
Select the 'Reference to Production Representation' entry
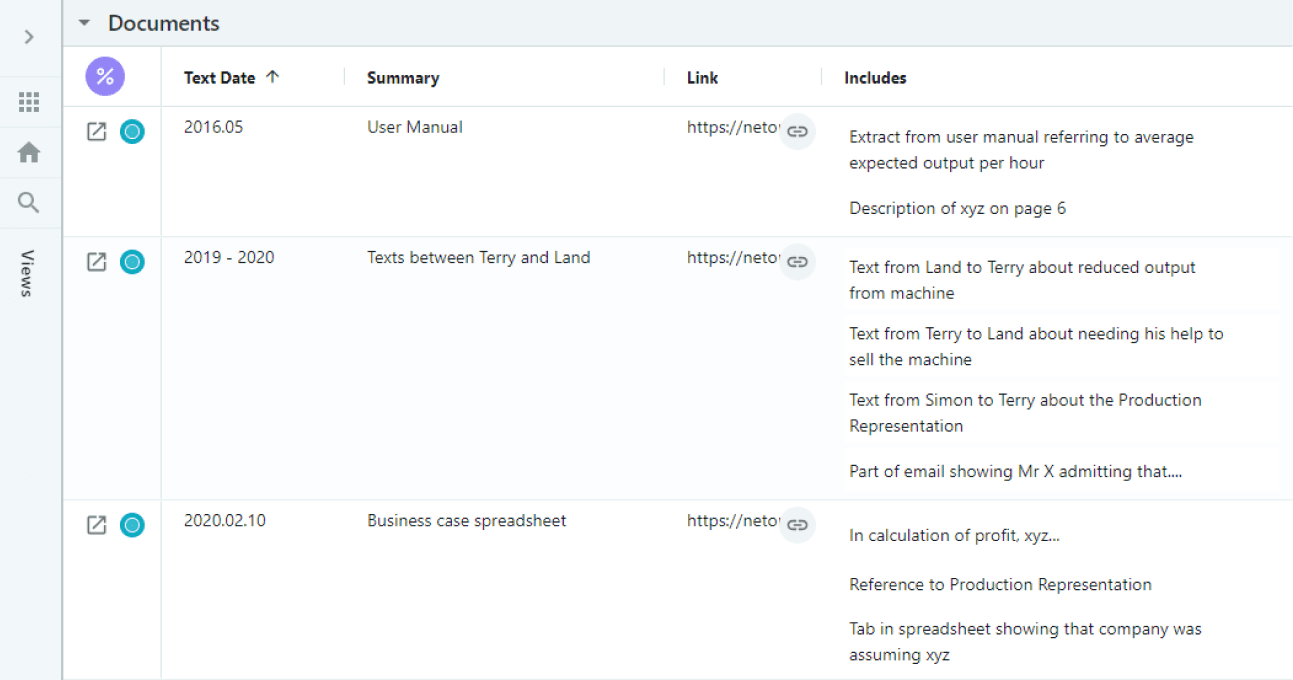click(1000, 584)
